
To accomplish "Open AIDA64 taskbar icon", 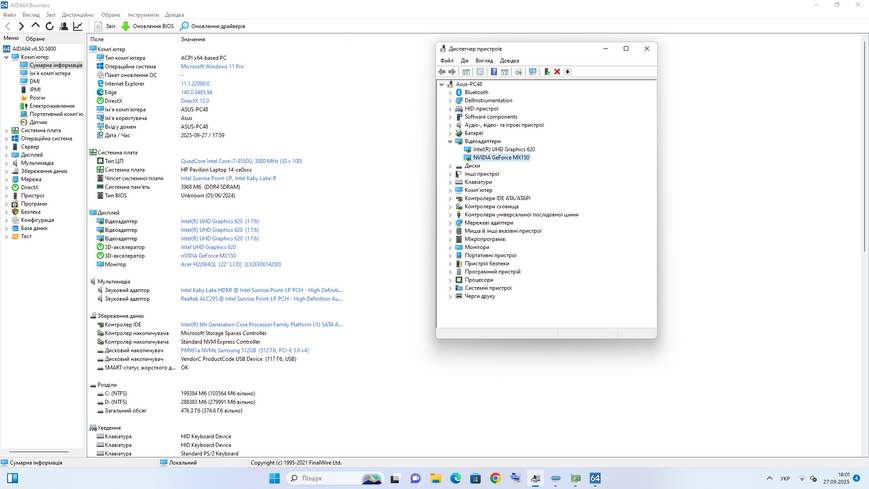I will click(595, 478).
